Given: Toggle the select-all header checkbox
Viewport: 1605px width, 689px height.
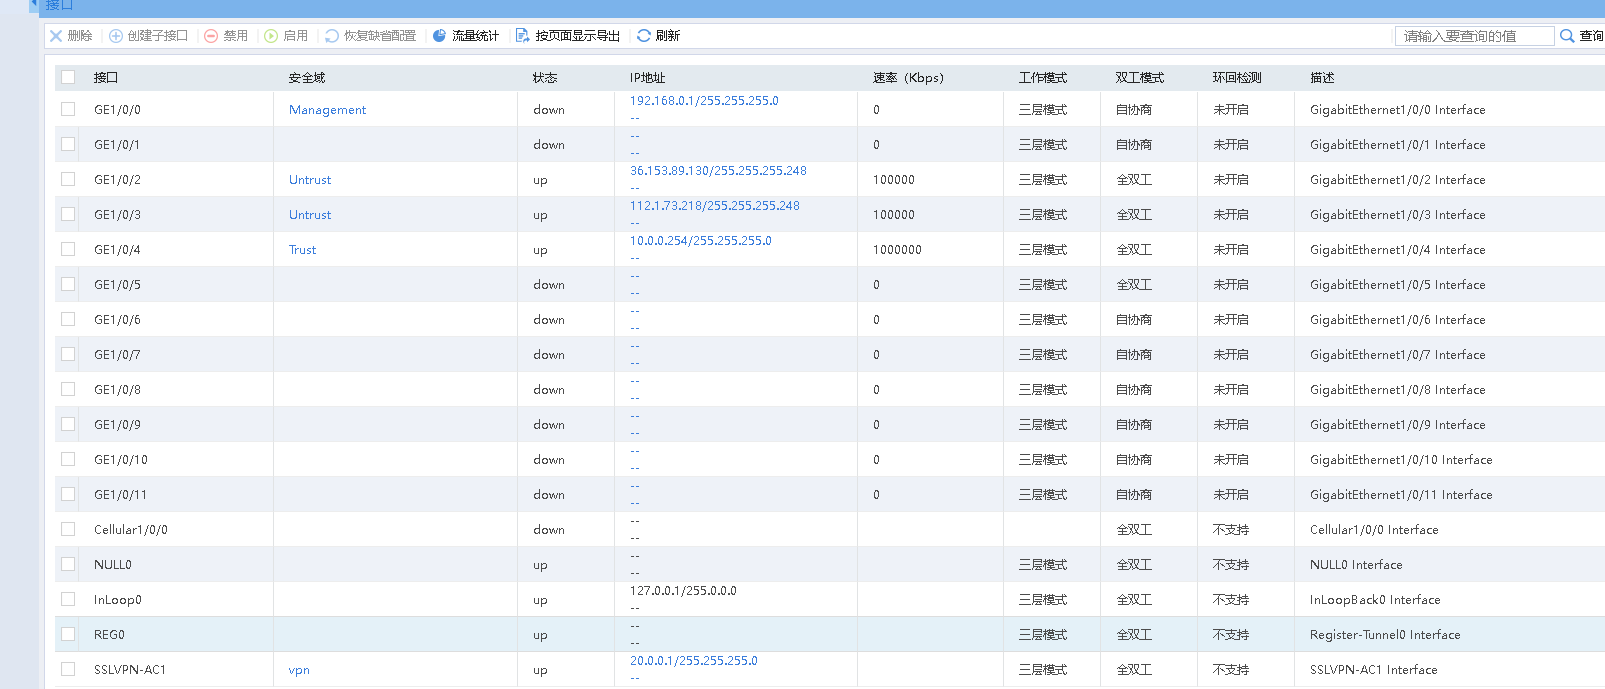Looking at the screenshot, I should coord(68,77).
